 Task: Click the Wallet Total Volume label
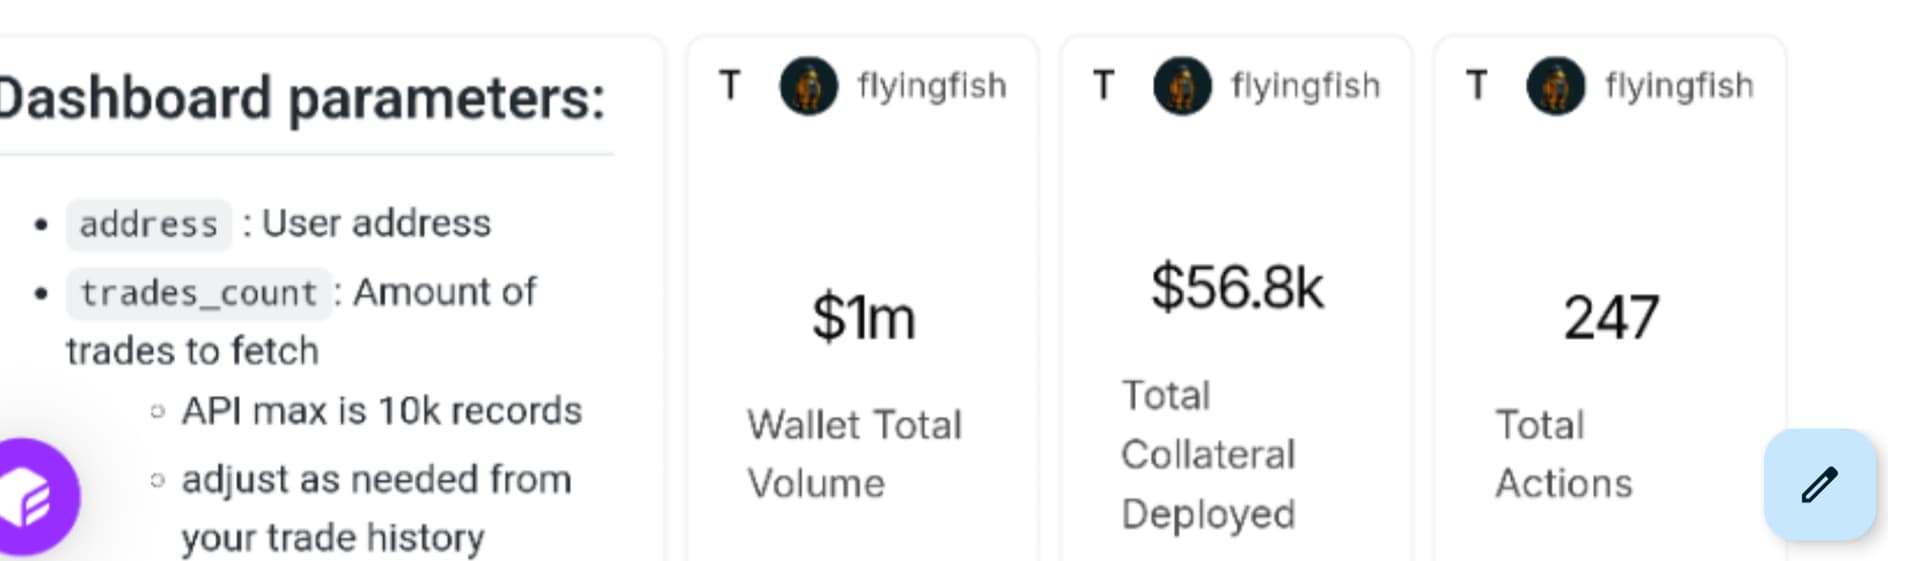(854, 454)
